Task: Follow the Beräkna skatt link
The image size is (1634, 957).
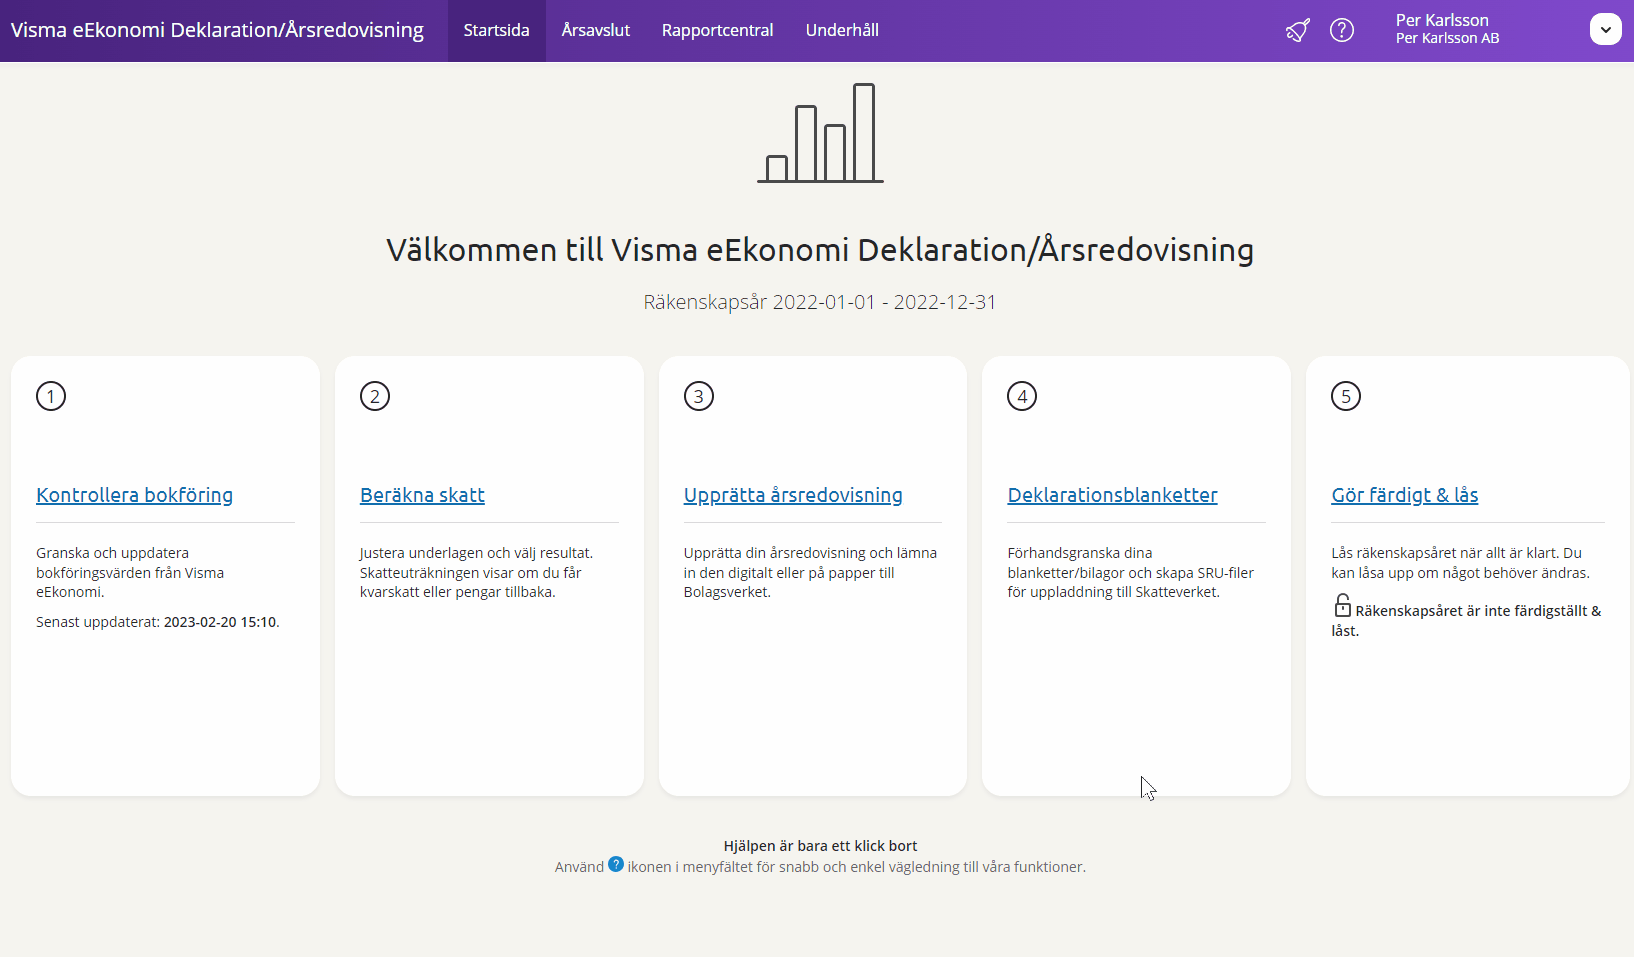Action: 422,495
